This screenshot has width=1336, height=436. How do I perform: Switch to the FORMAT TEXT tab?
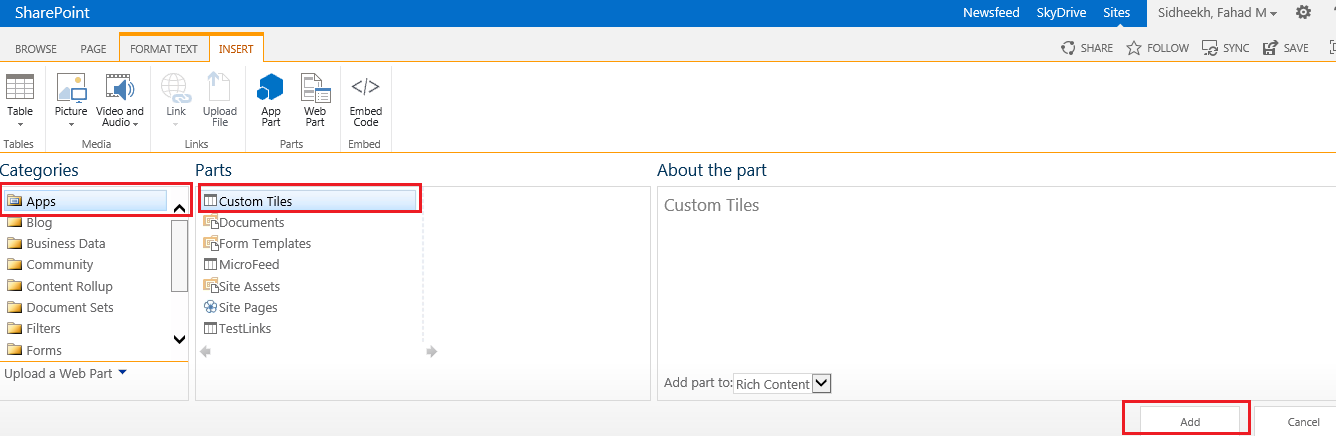164,48
